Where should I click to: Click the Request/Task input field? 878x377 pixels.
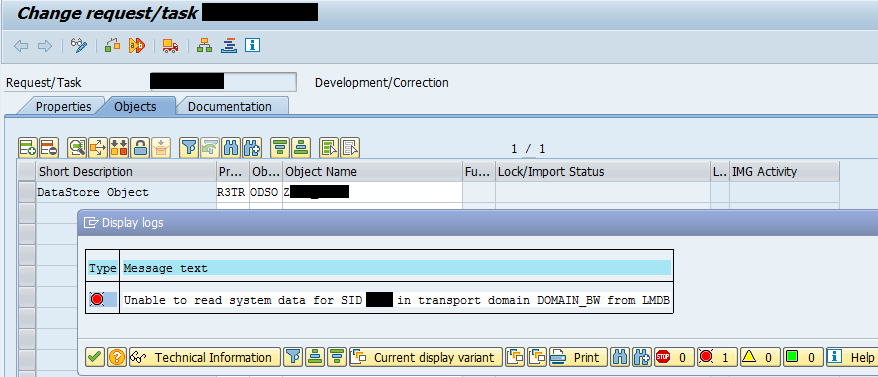pyautogui.click(x=223, y=82)
